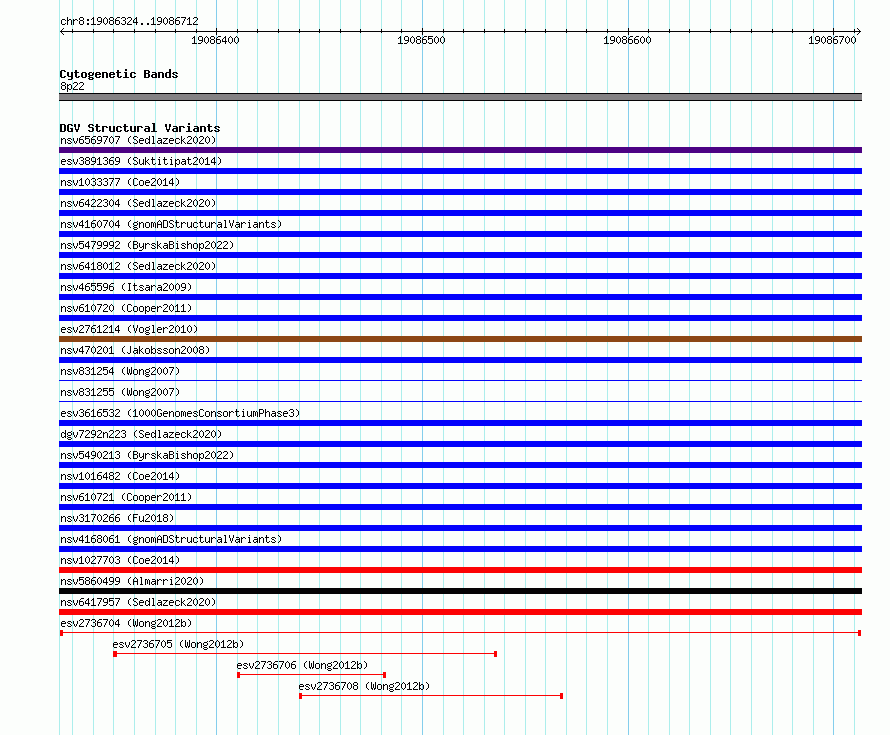Select nsv6417957 (Sedlazeck2020) label
890x735 pixels.
138,602
